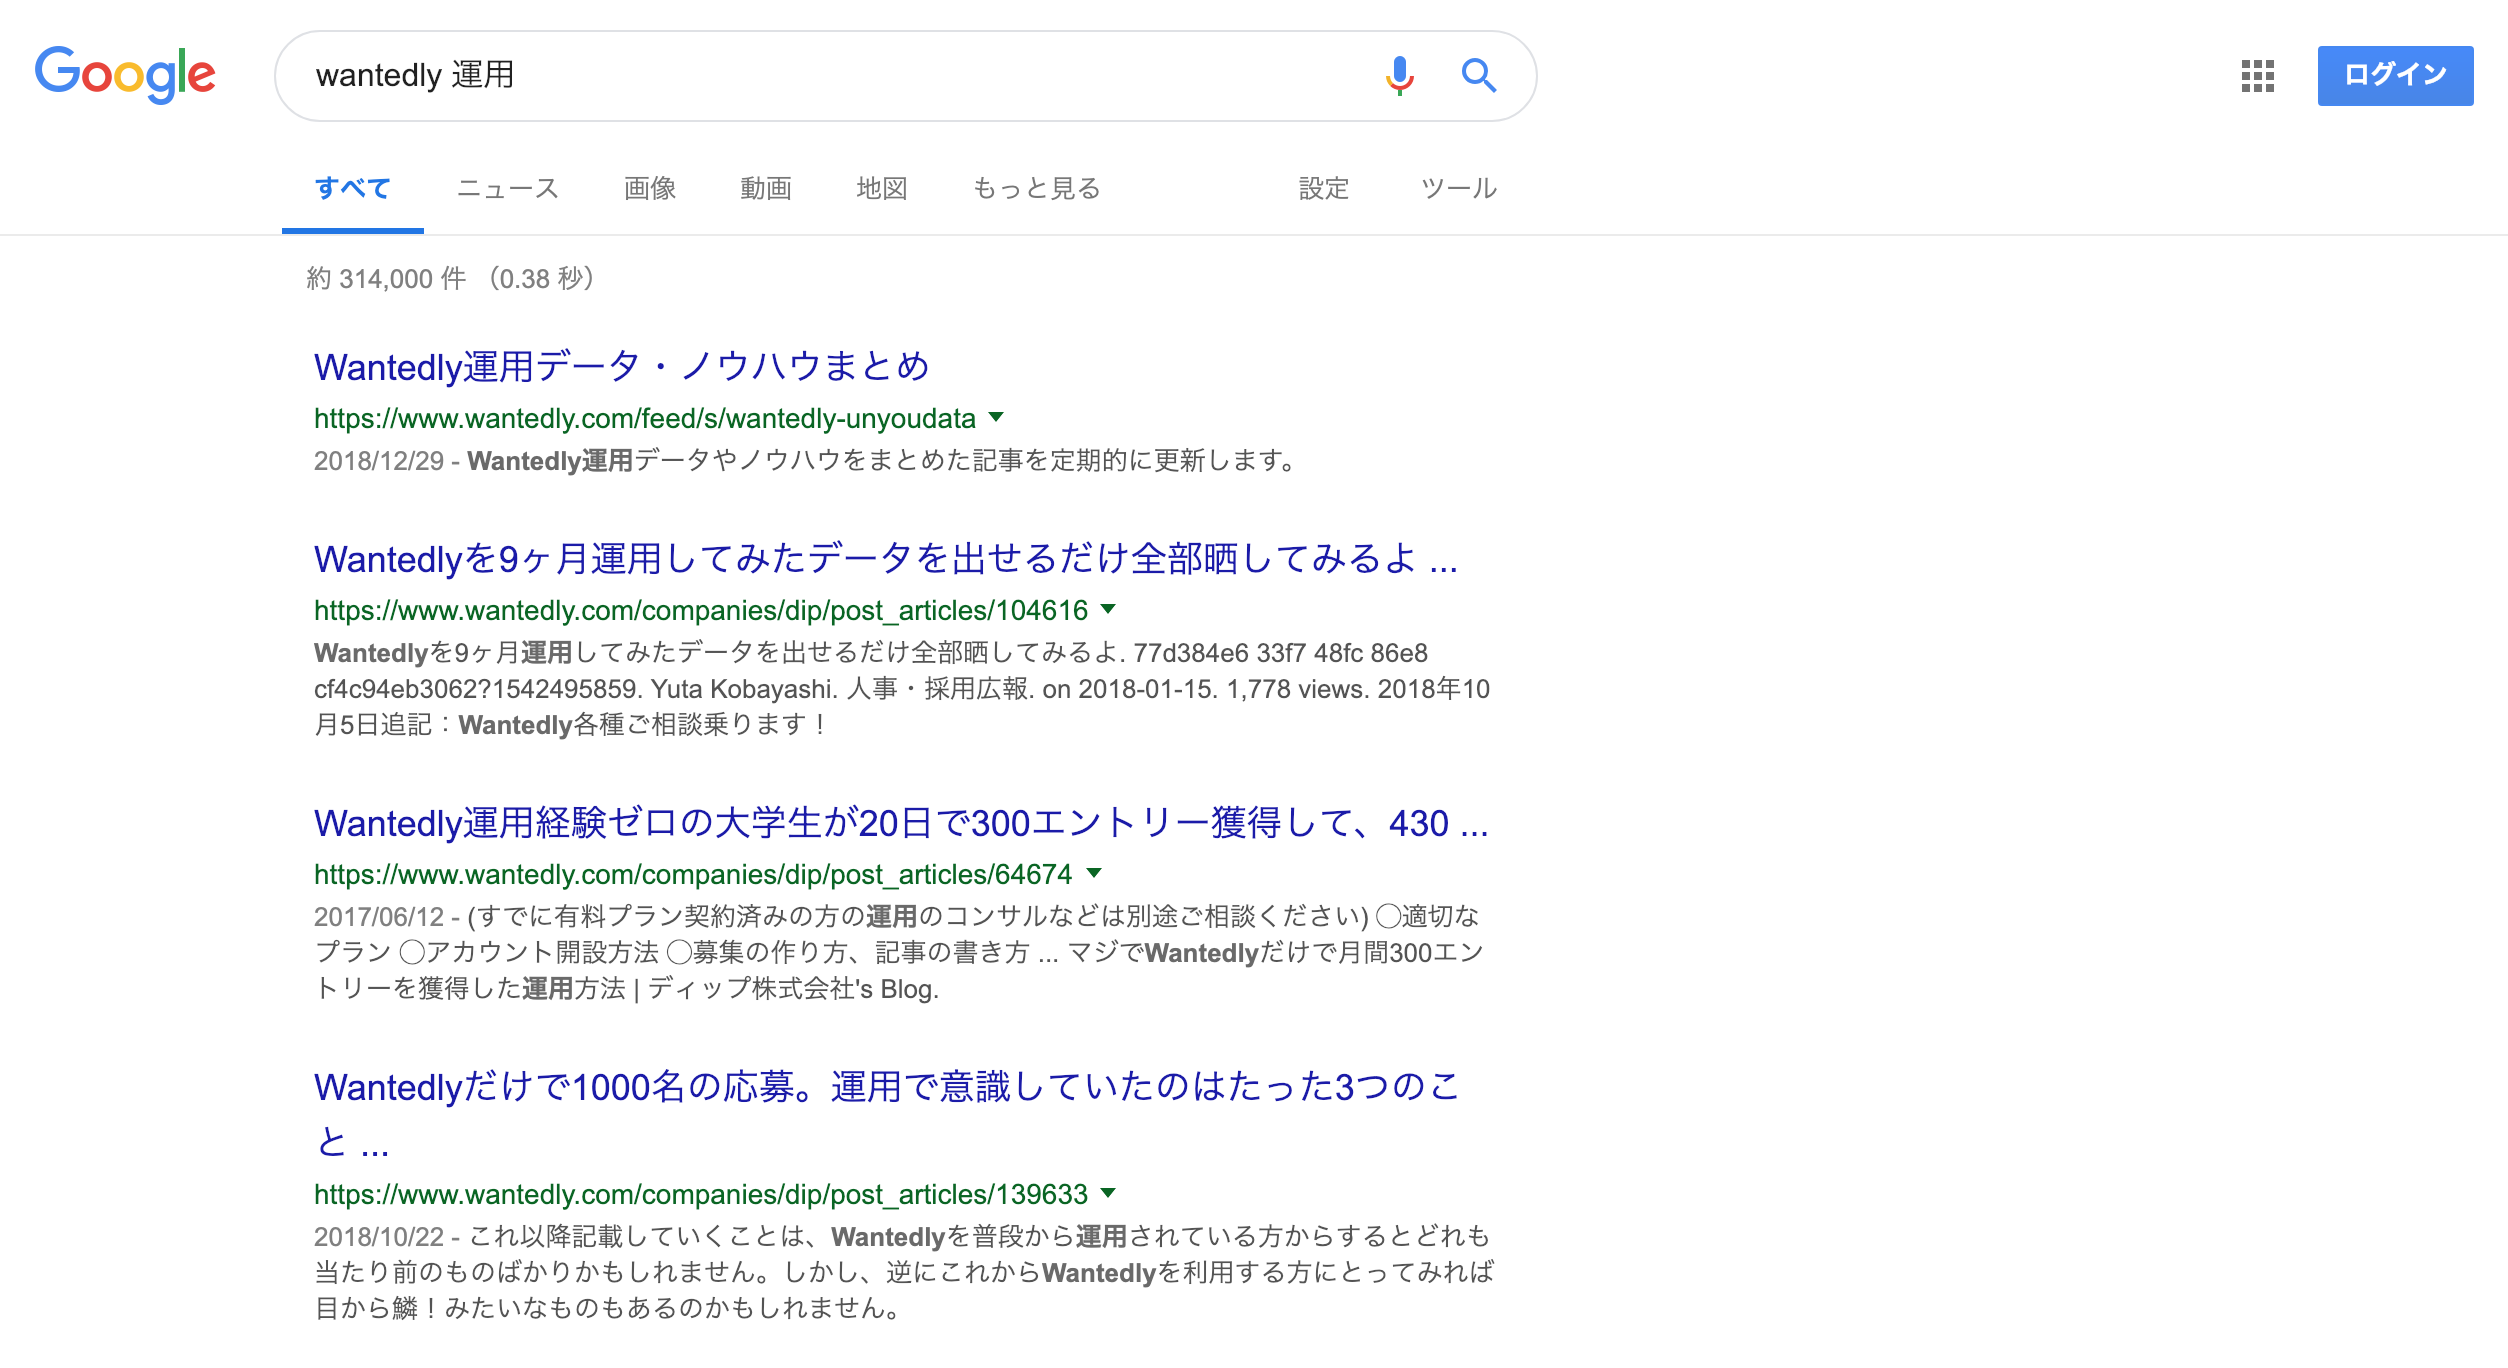2508x1368 pixels.
Task: Expand dropdown arrow next to post_articles/104616 URL
Action: 1108,609
